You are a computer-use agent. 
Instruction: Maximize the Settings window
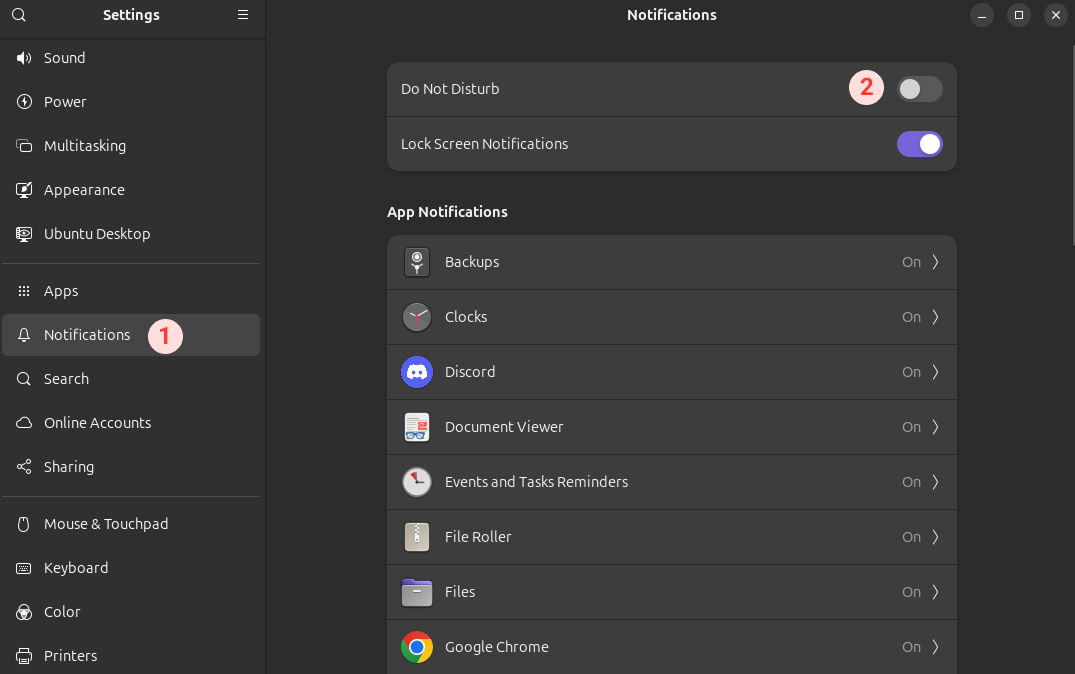[x=1018, y=15]
